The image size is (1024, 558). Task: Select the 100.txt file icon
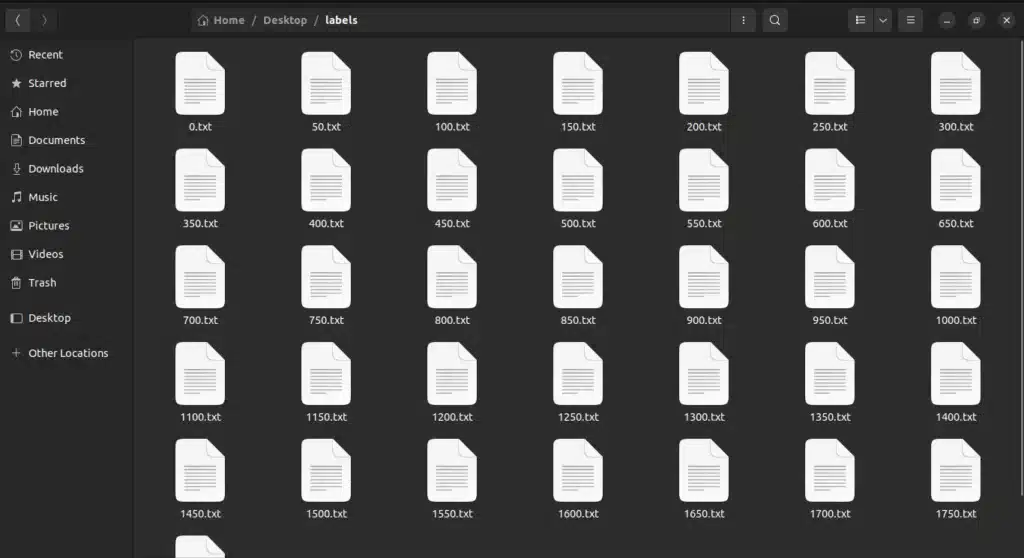(452, 84)
